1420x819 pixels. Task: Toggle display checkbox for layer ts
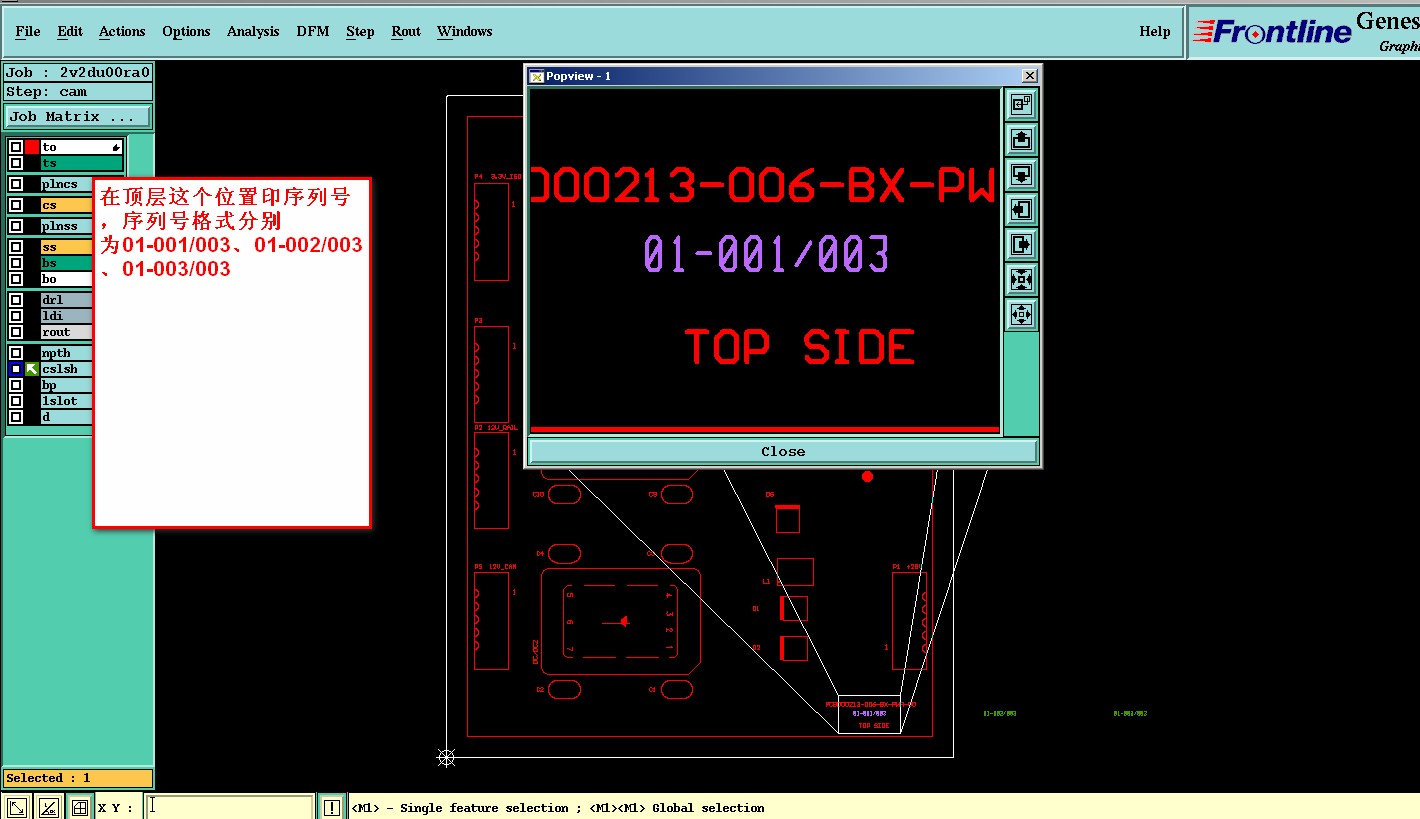coord(16,163)
